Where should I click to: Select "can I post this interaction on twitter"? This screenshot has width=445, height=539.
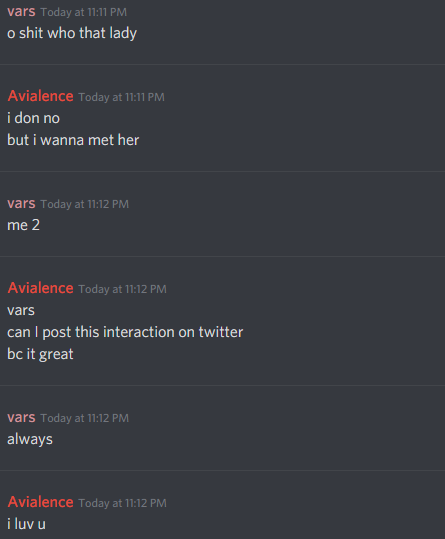[125, 332]
